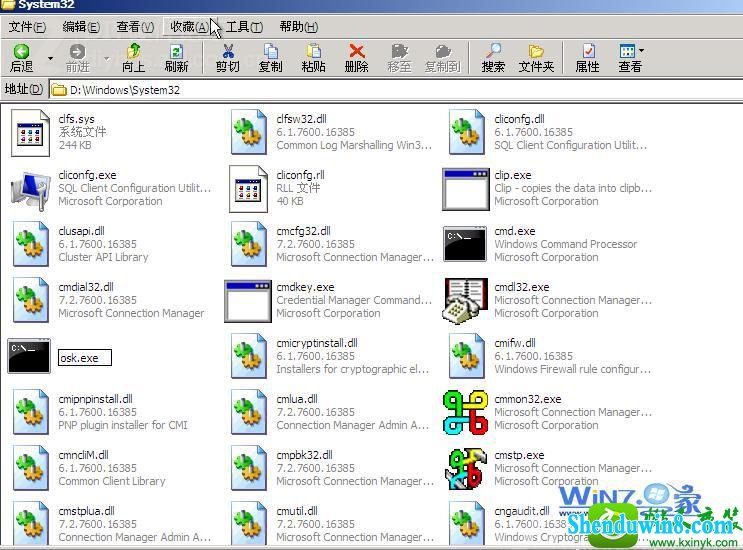Open the Back button history dropdown arrow

[50, 58]
